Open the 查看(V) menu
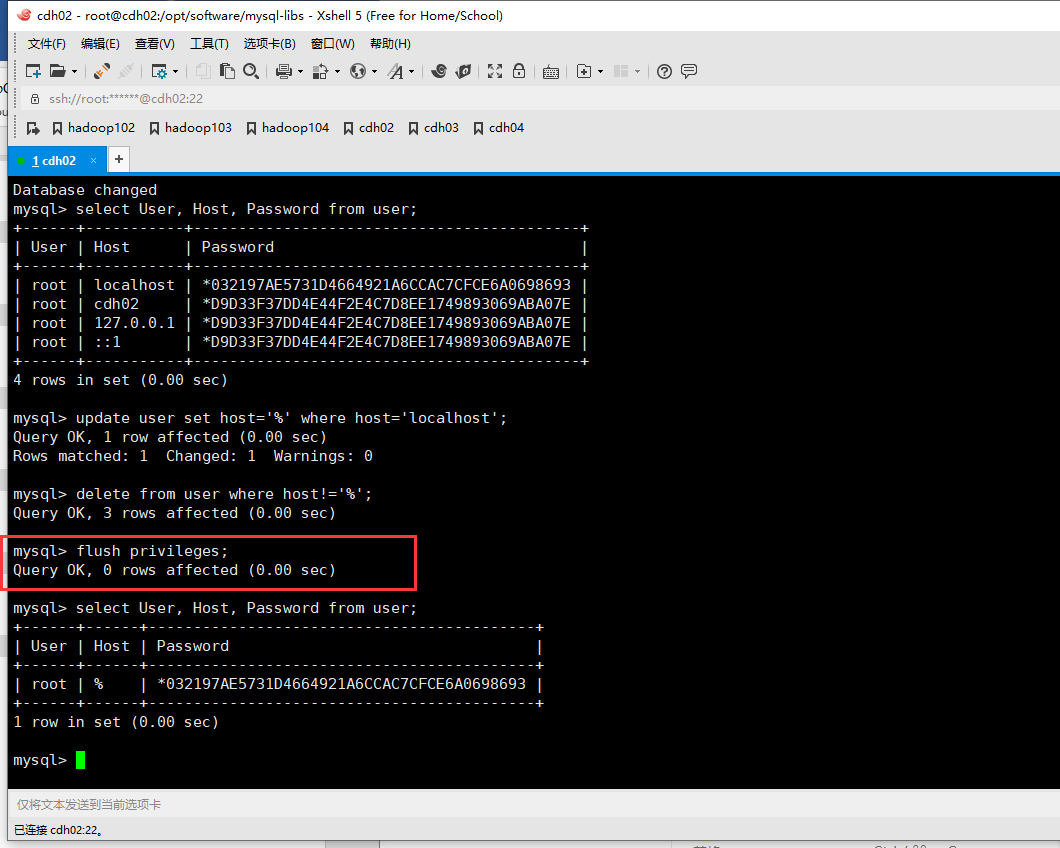 [x=155, y=44]
